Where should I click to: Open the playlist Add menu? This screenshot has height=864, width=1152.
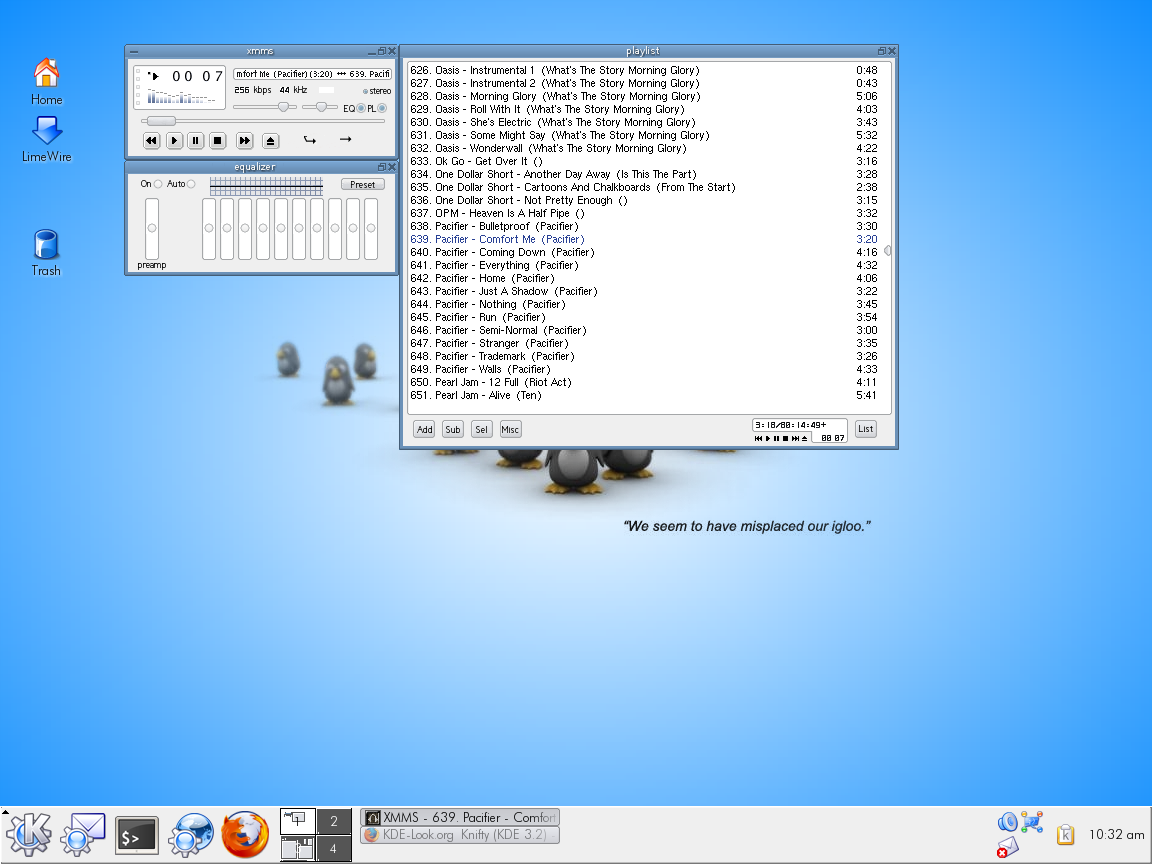click(x=425, y=430)
